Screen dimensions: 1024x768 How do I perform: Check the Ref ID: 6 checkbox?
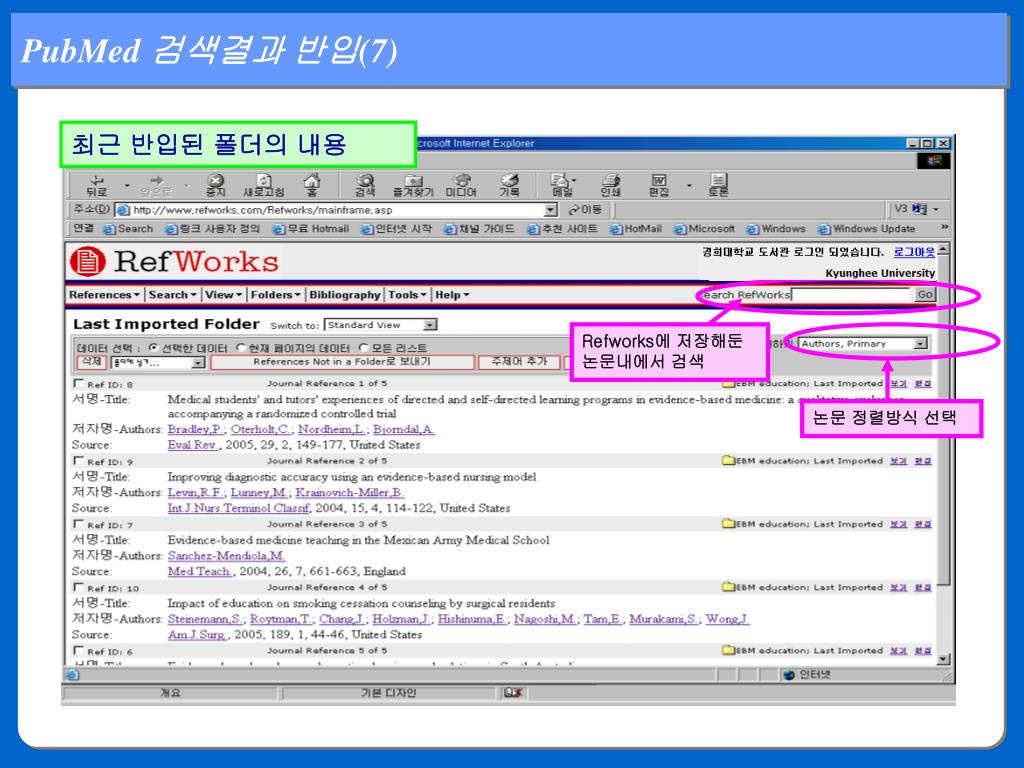point(79,650)
